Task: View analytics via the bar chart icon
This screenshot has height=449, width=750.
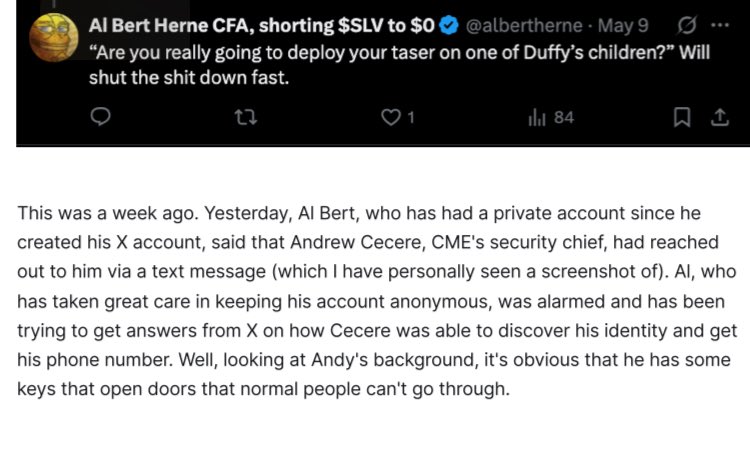Action: coord(537,117)
